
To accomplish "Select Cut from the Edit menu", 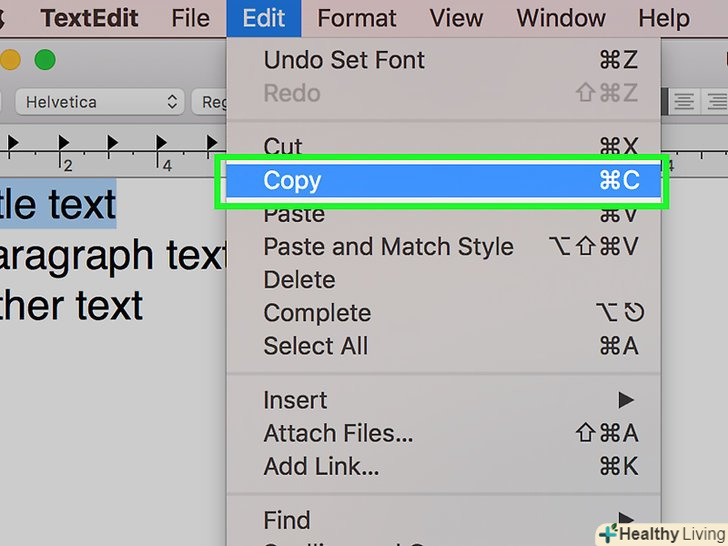I will click(x=443, y=146).
